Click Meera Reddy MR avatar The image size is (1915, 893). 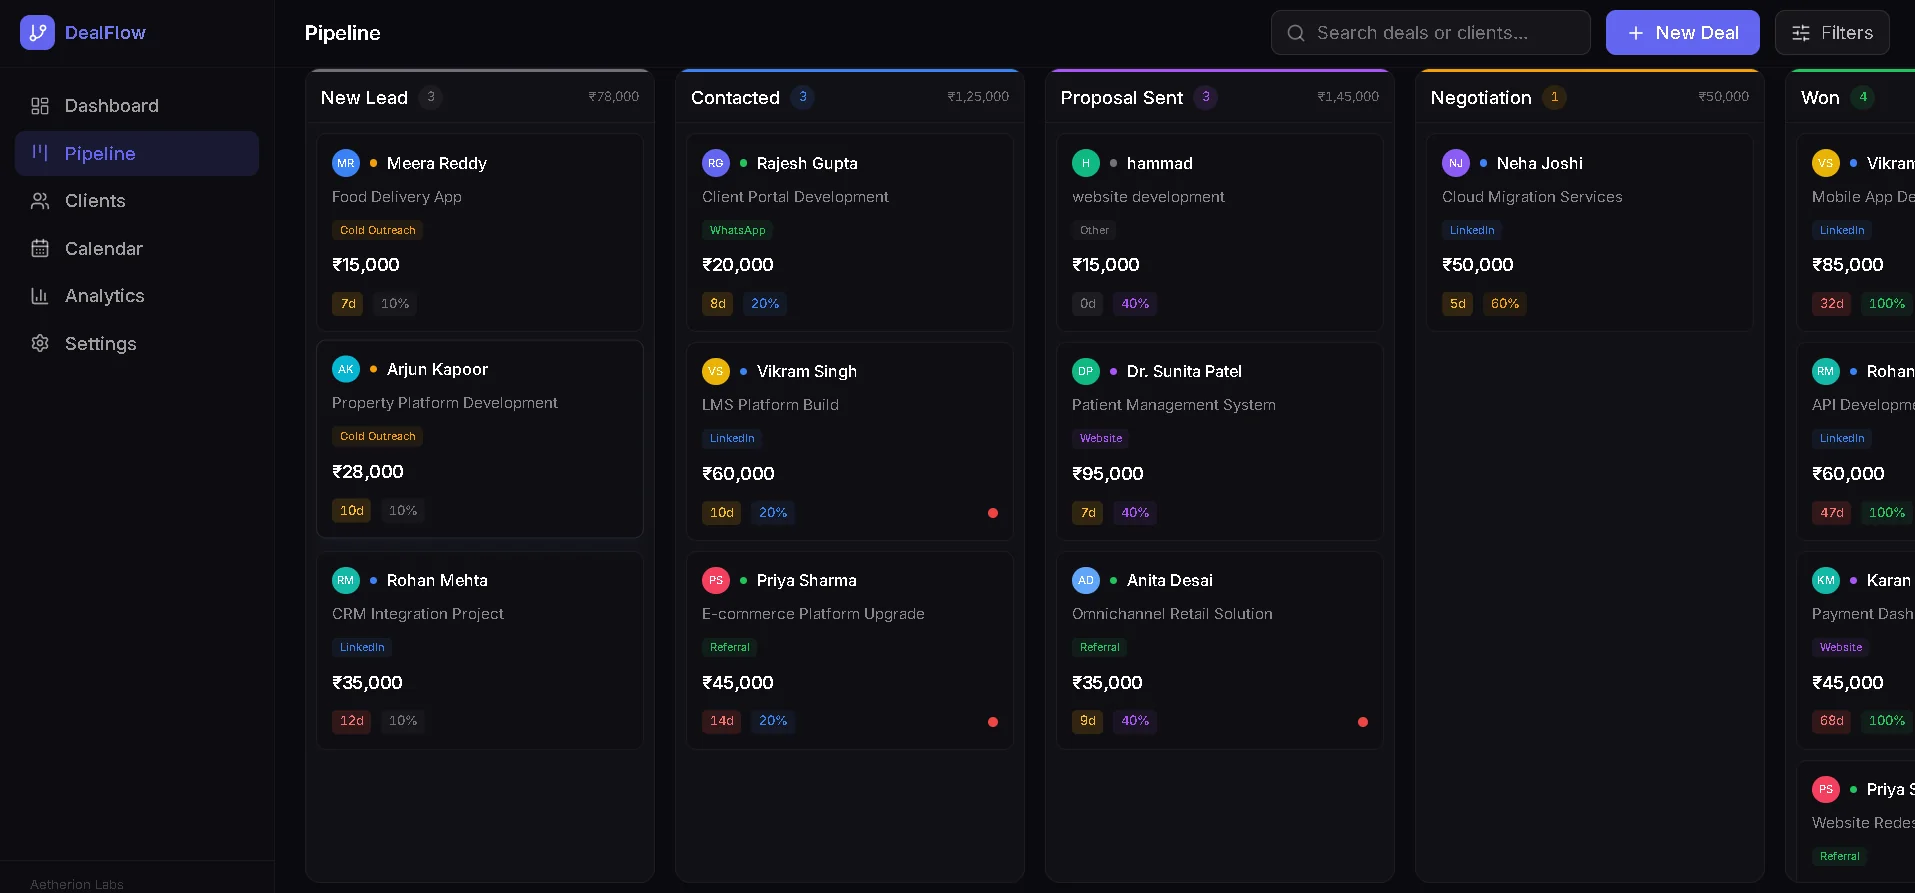tap(346, 163)
